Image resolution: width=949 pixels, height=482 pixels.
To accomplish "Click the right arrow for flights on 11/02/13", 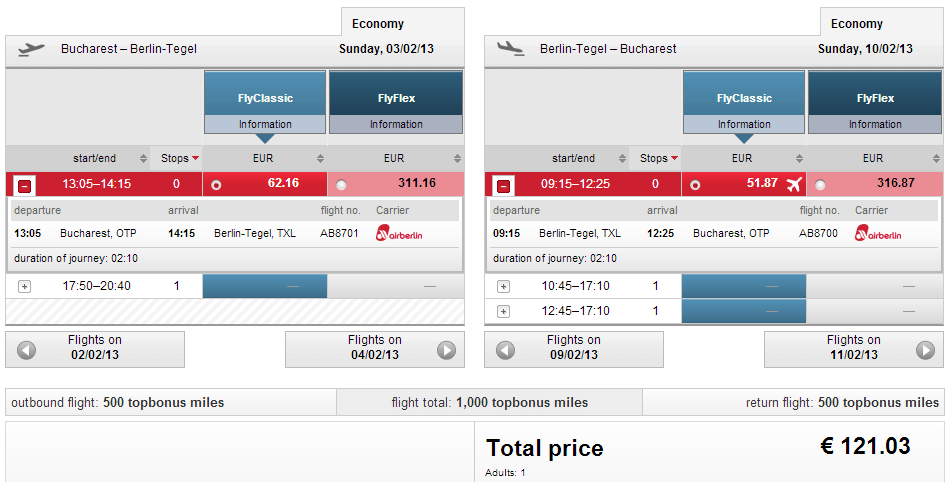I will coord(925,350).
